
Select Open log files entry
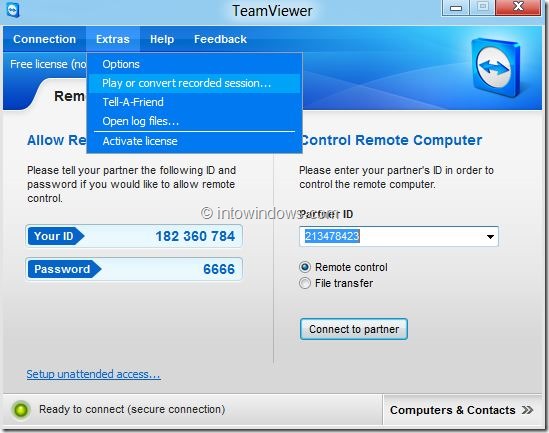[194, 121]
